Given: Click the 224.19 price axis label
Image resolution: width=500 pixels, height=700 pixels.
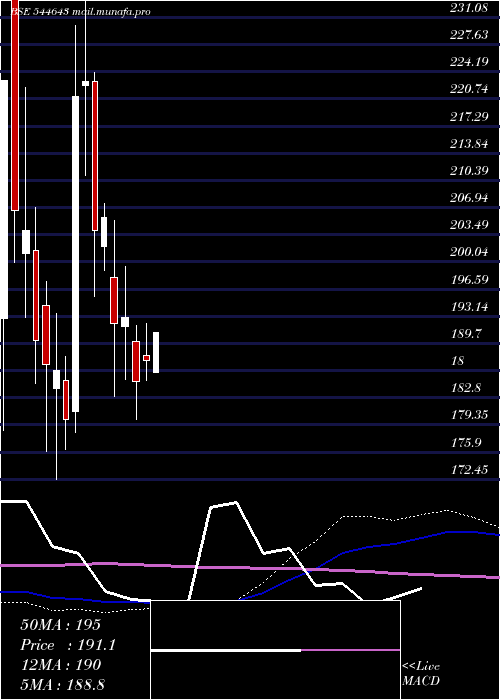Looking at the screenshot, I should point(469,62).
